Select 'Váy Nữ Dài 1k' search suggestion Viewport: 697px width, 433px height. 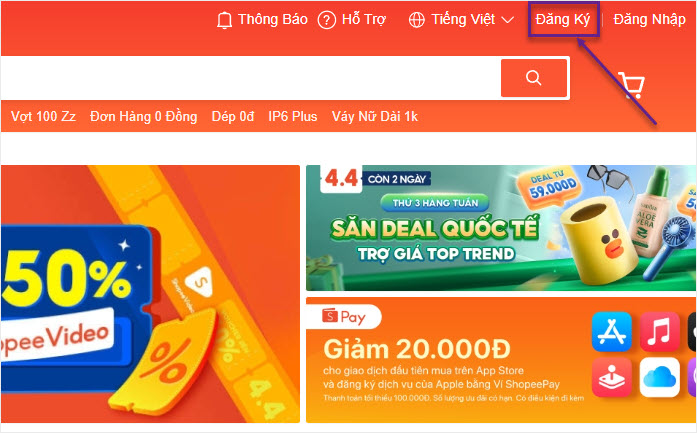point(375,116)
